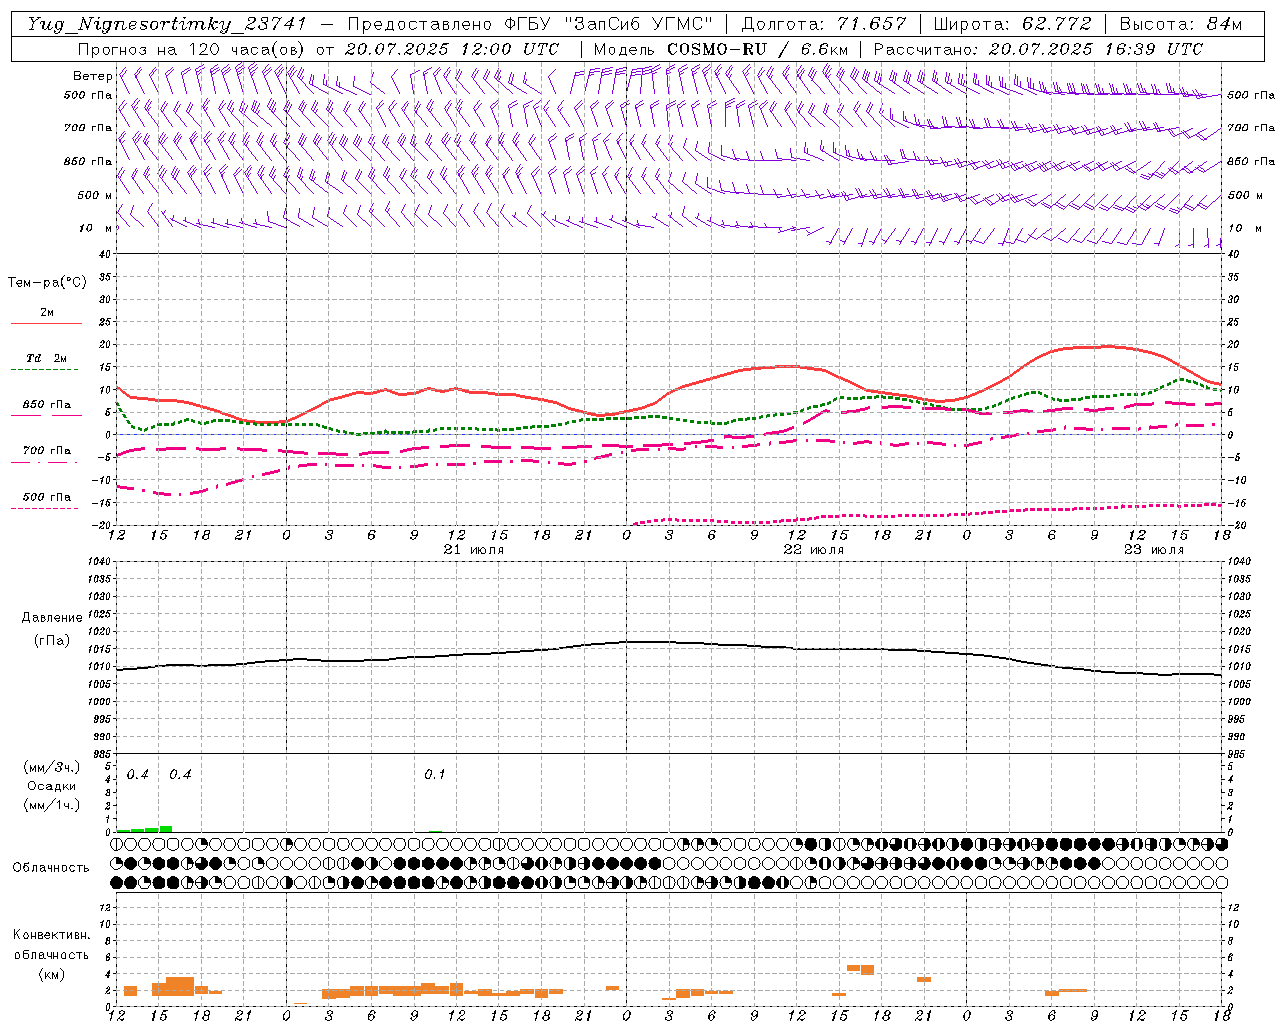Click the Долгота: 71.657 value

[x=823, y=24]
